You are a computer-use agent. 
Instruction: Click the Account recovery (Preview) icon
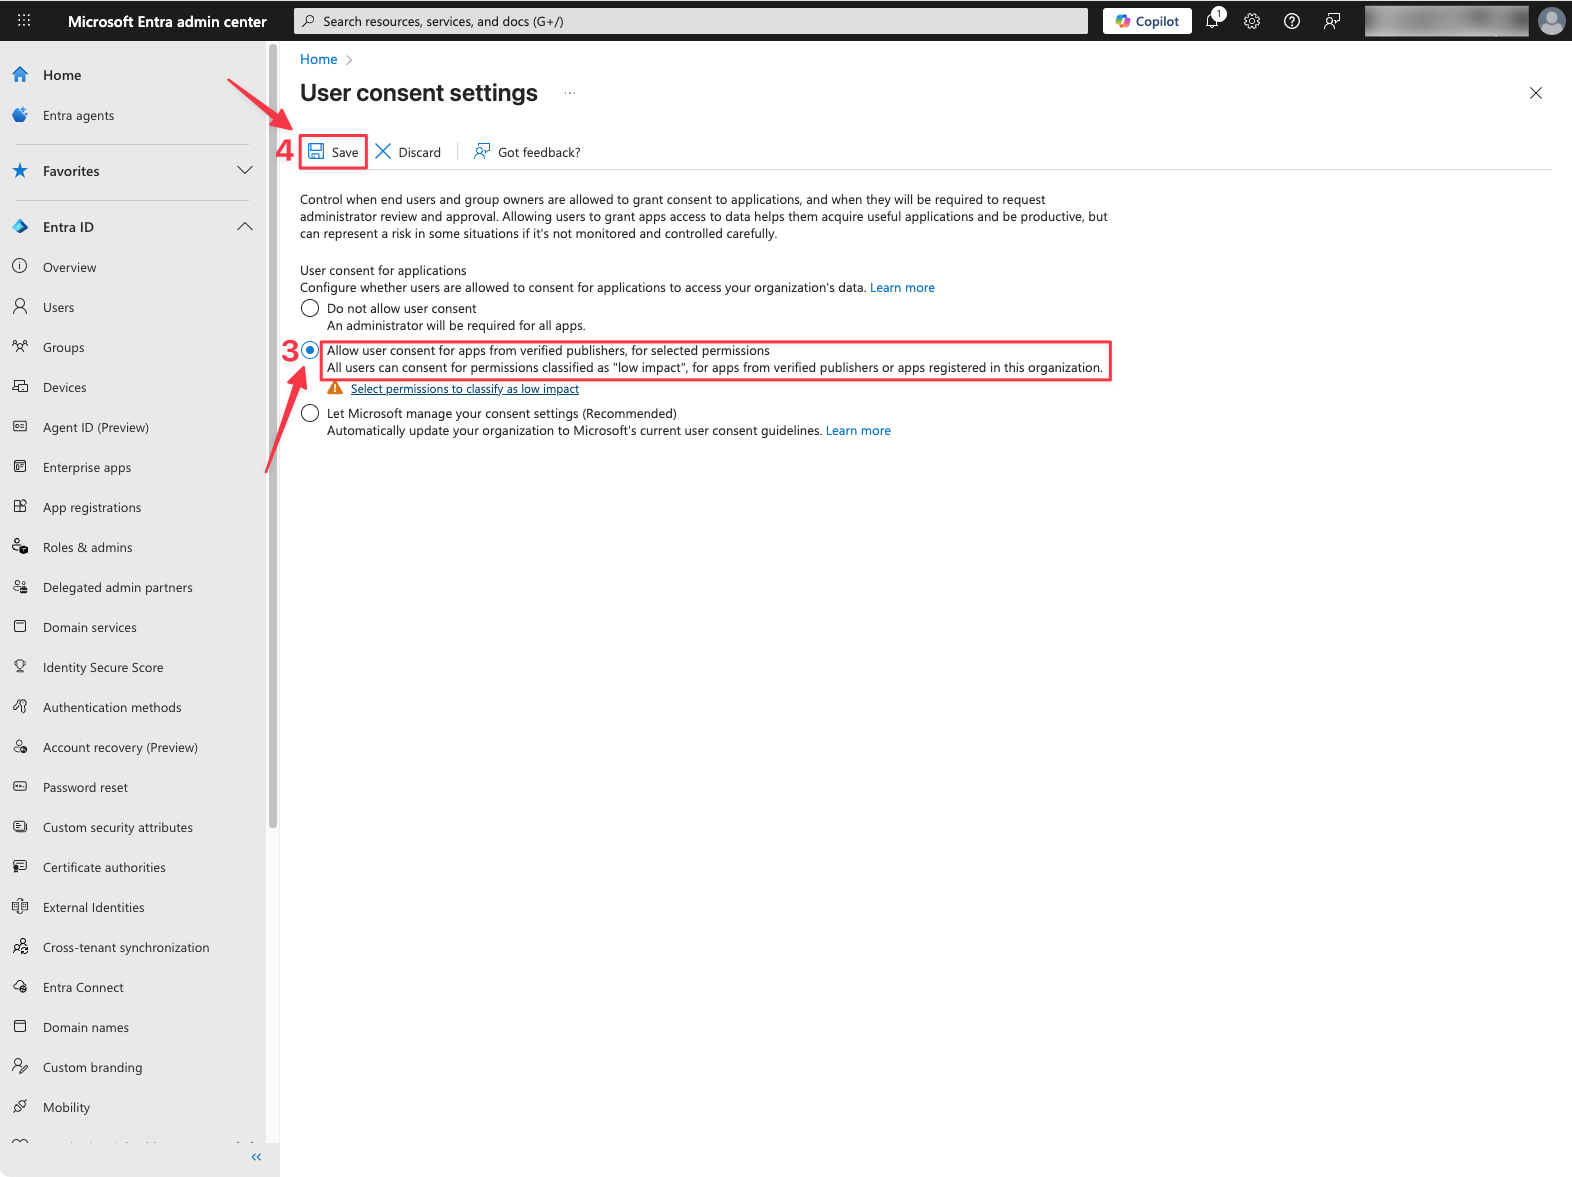tap(20, 746)
